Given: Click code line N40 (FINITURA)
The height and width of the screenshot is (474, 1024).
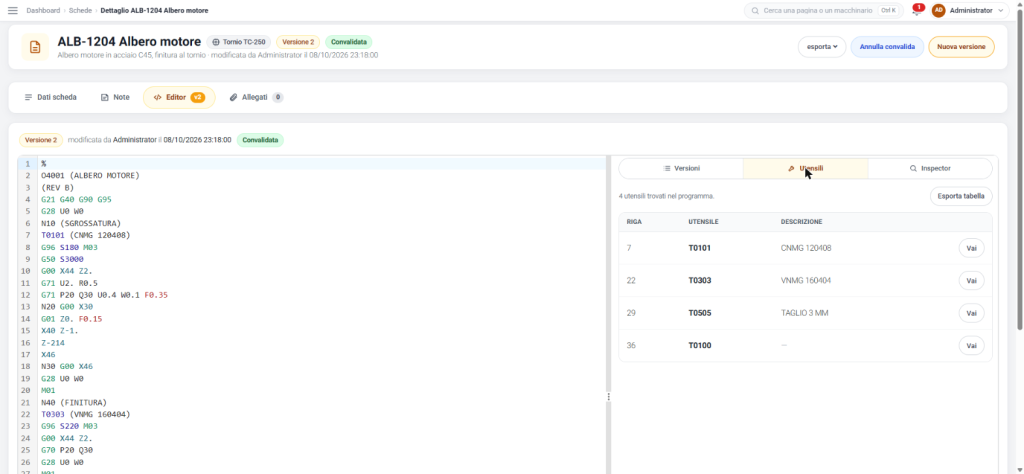Looking at the screenshot, I should point(74,403).
